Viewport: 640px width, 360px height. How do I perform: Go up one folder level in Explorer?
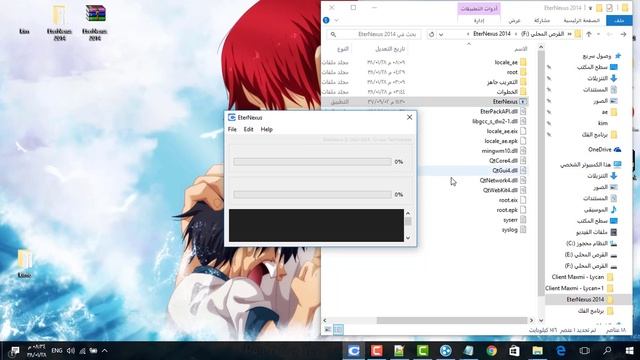tap(589, 35)
